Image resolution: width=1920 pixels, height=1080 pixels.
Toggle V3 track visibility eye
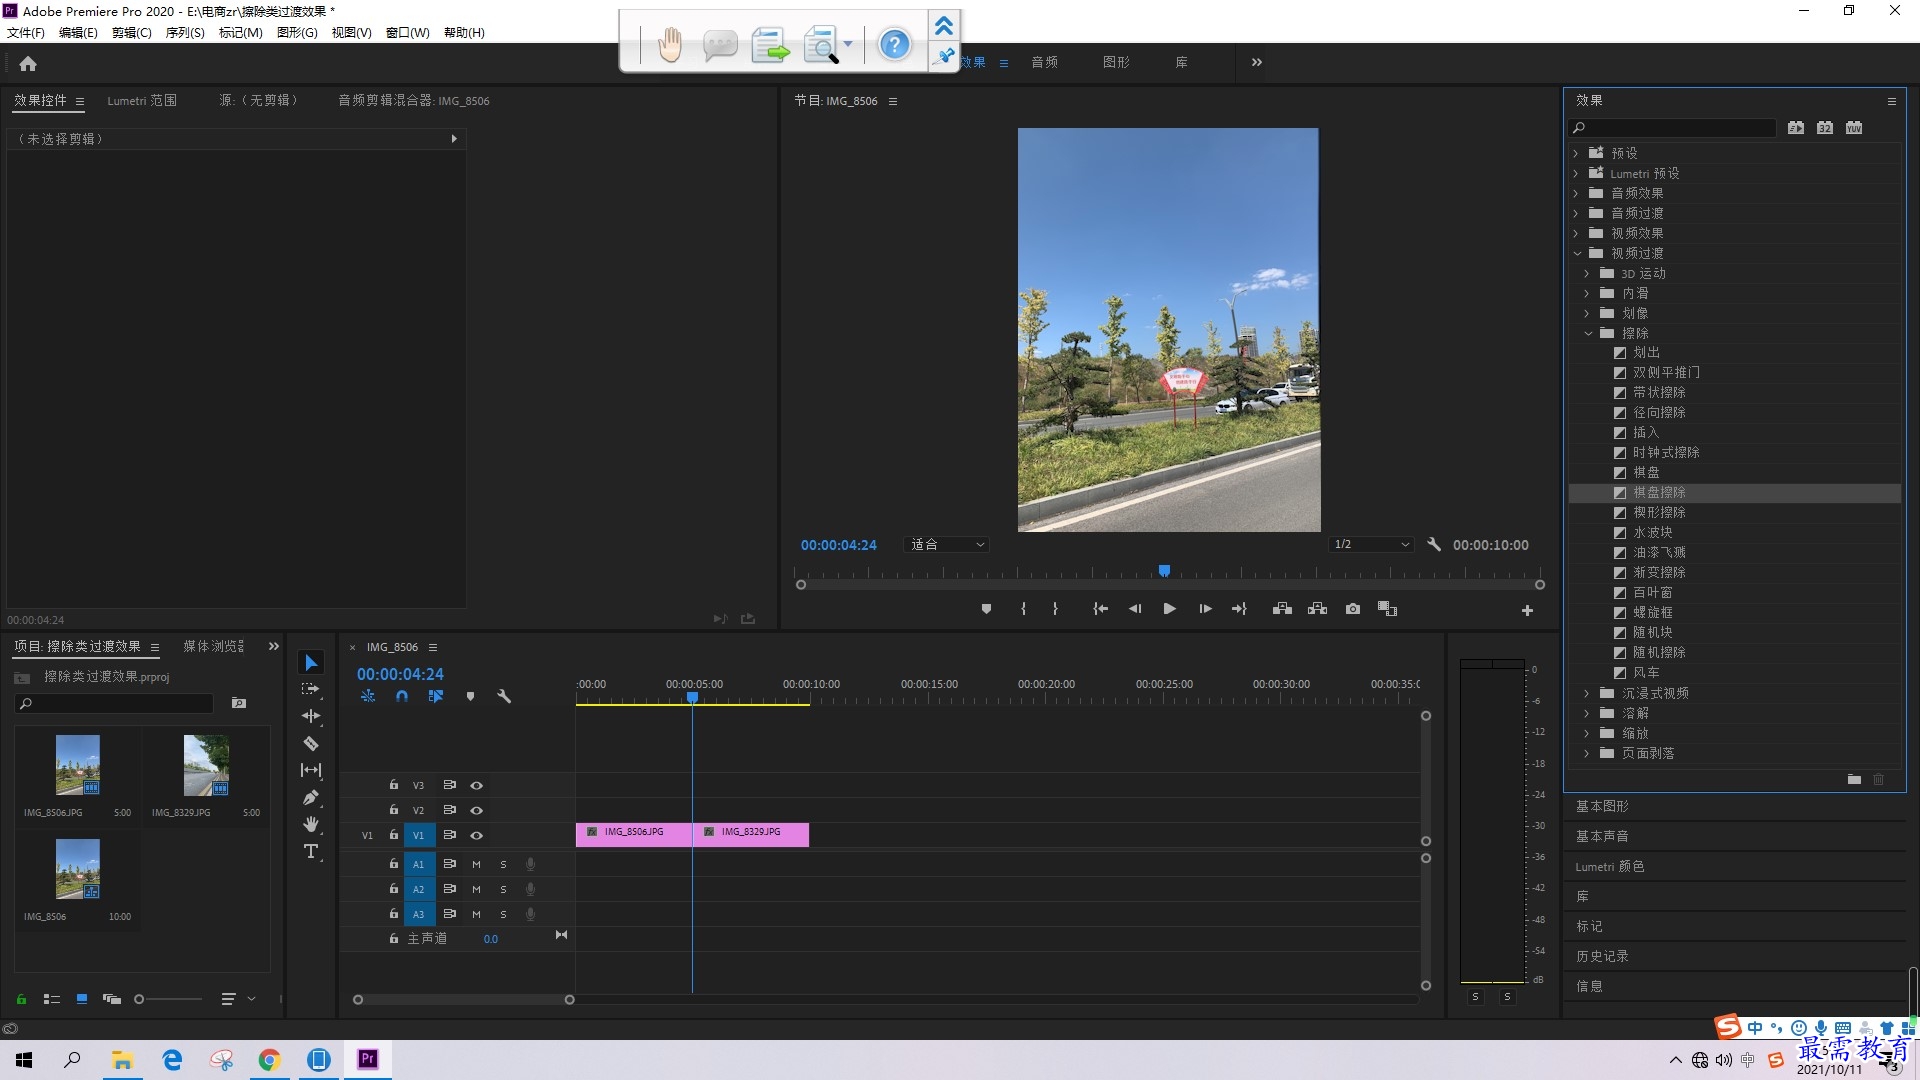pyautogui.click(x=477, y=785)
